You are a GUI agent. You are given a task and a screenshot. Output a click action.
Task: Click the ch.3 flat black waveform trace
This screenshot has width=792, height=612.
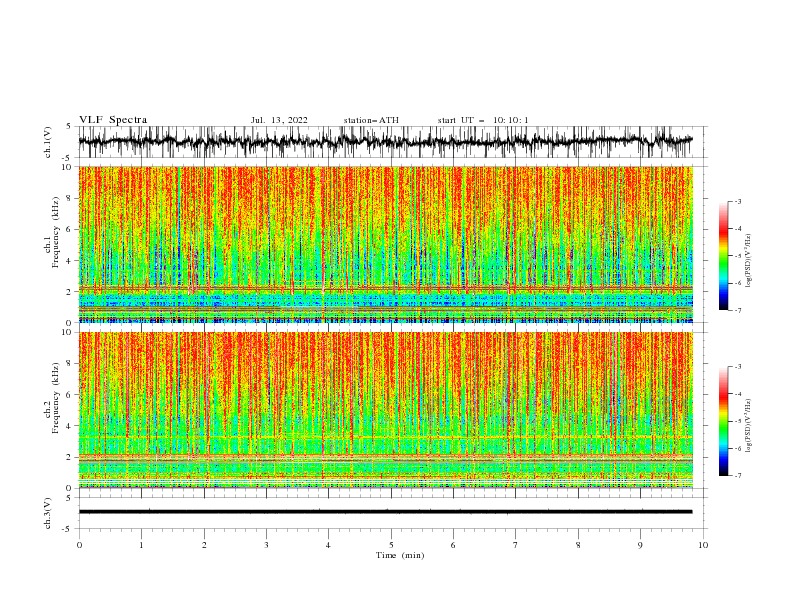coord(385,512)
